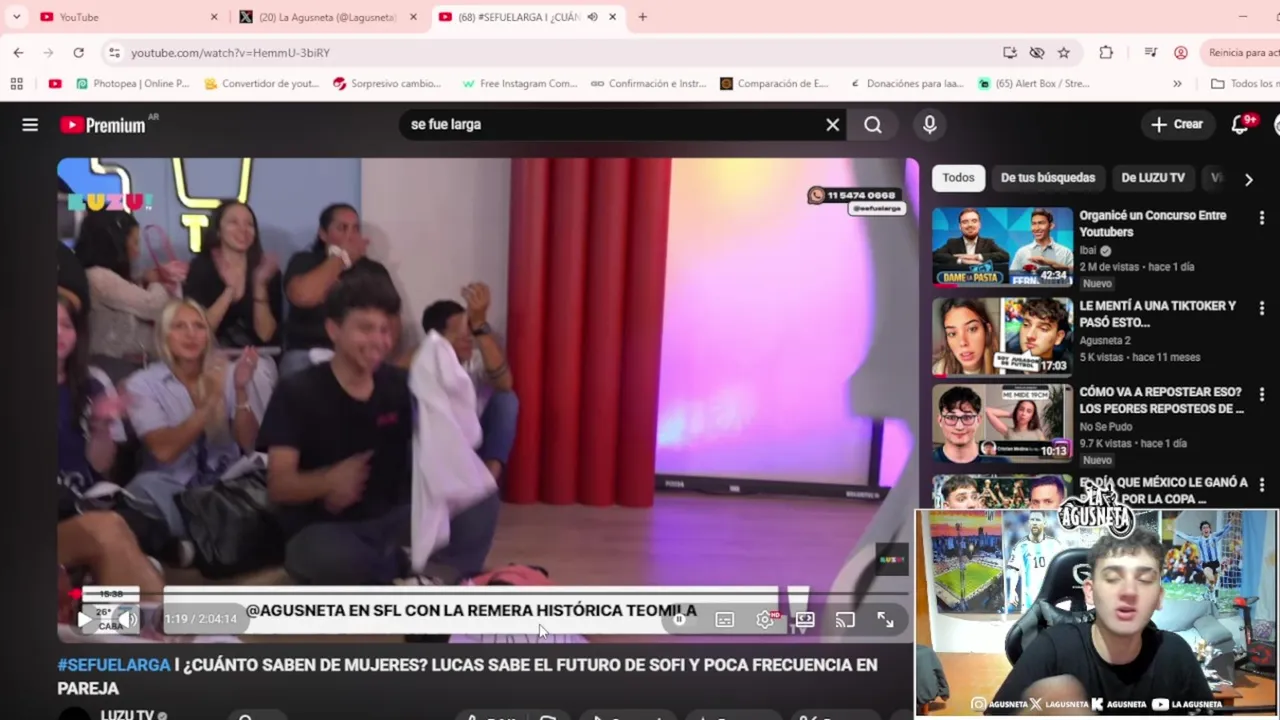Click Reinicia para actualizar button
Screen dimensions: 1280x720
click(x=1240, y=52)
